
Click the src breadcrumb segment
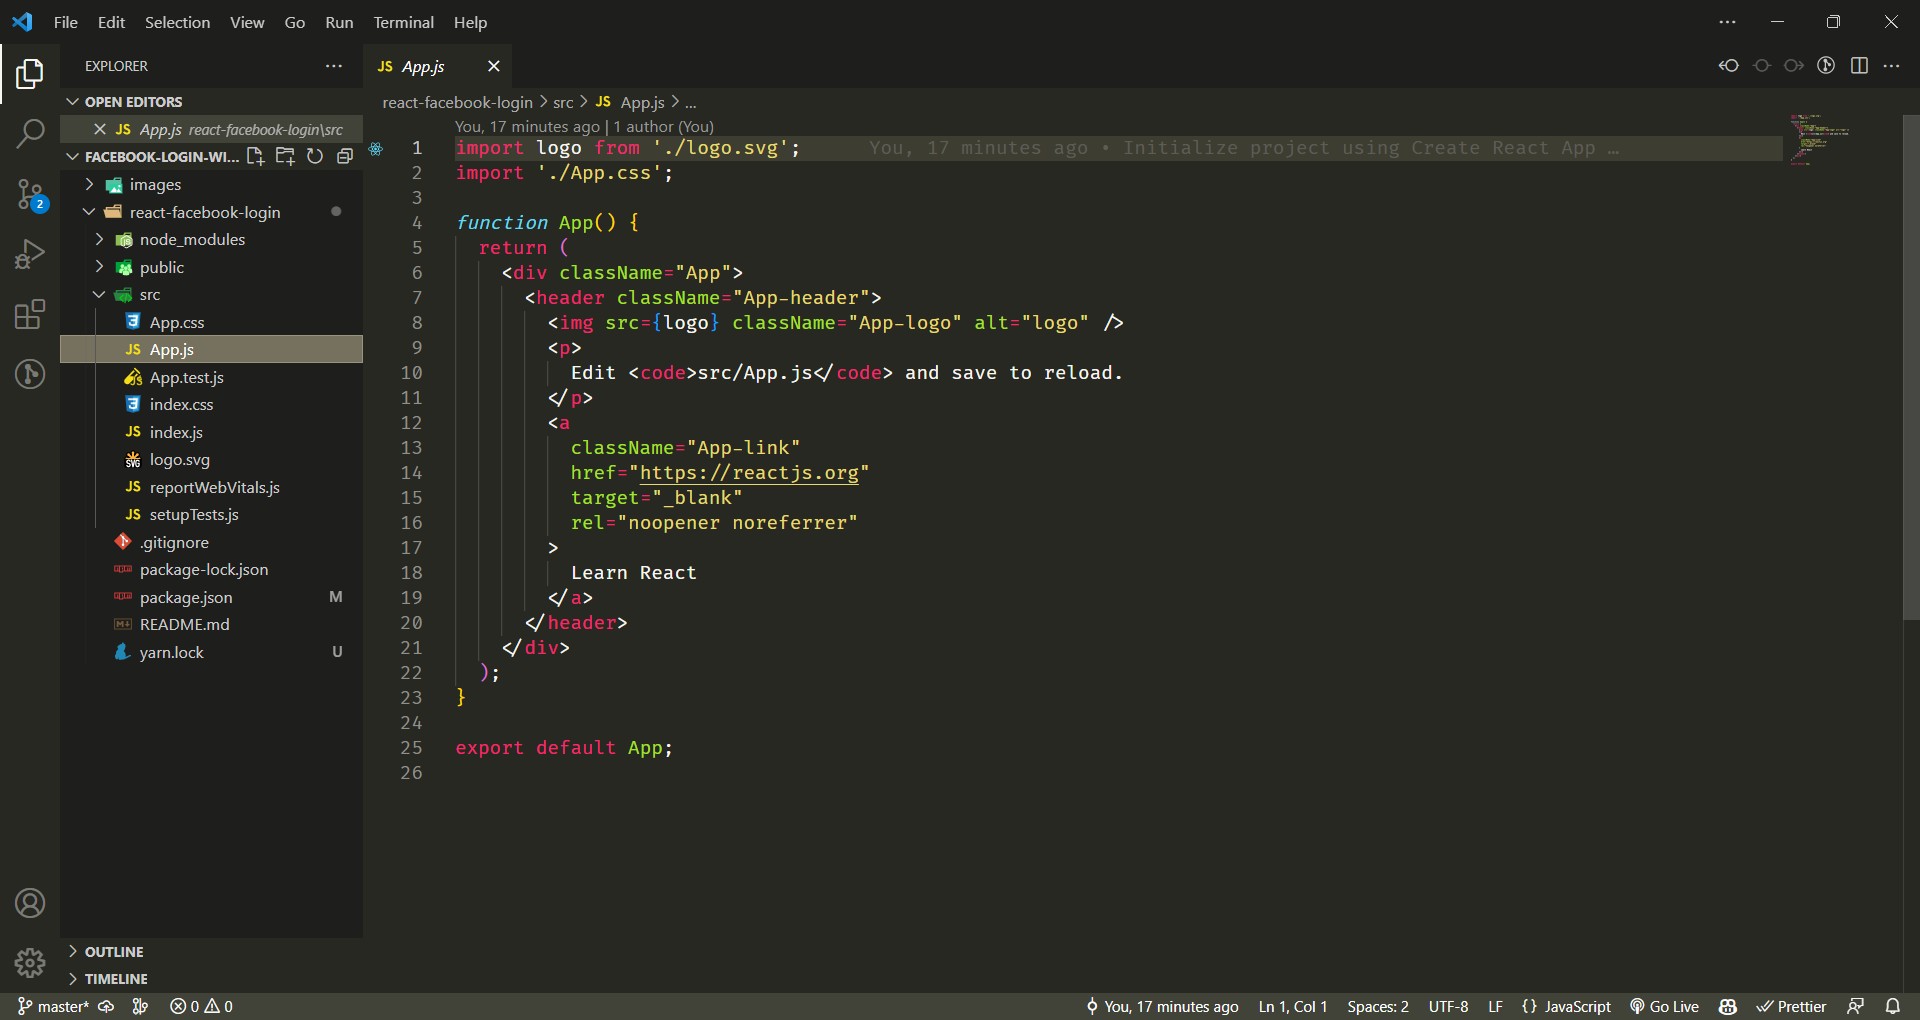[563, 102]
